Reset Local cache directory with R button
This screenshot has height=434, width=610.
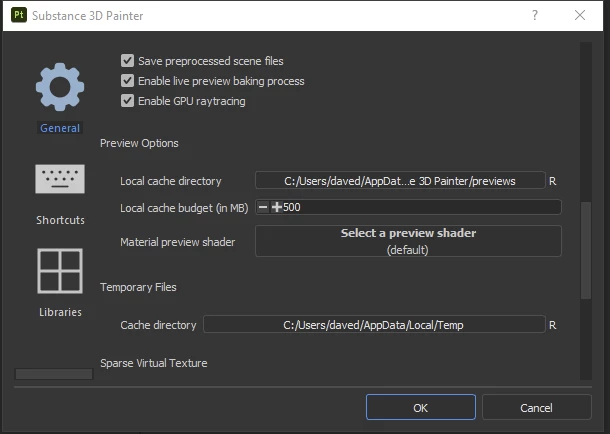(x=552, y=181)
